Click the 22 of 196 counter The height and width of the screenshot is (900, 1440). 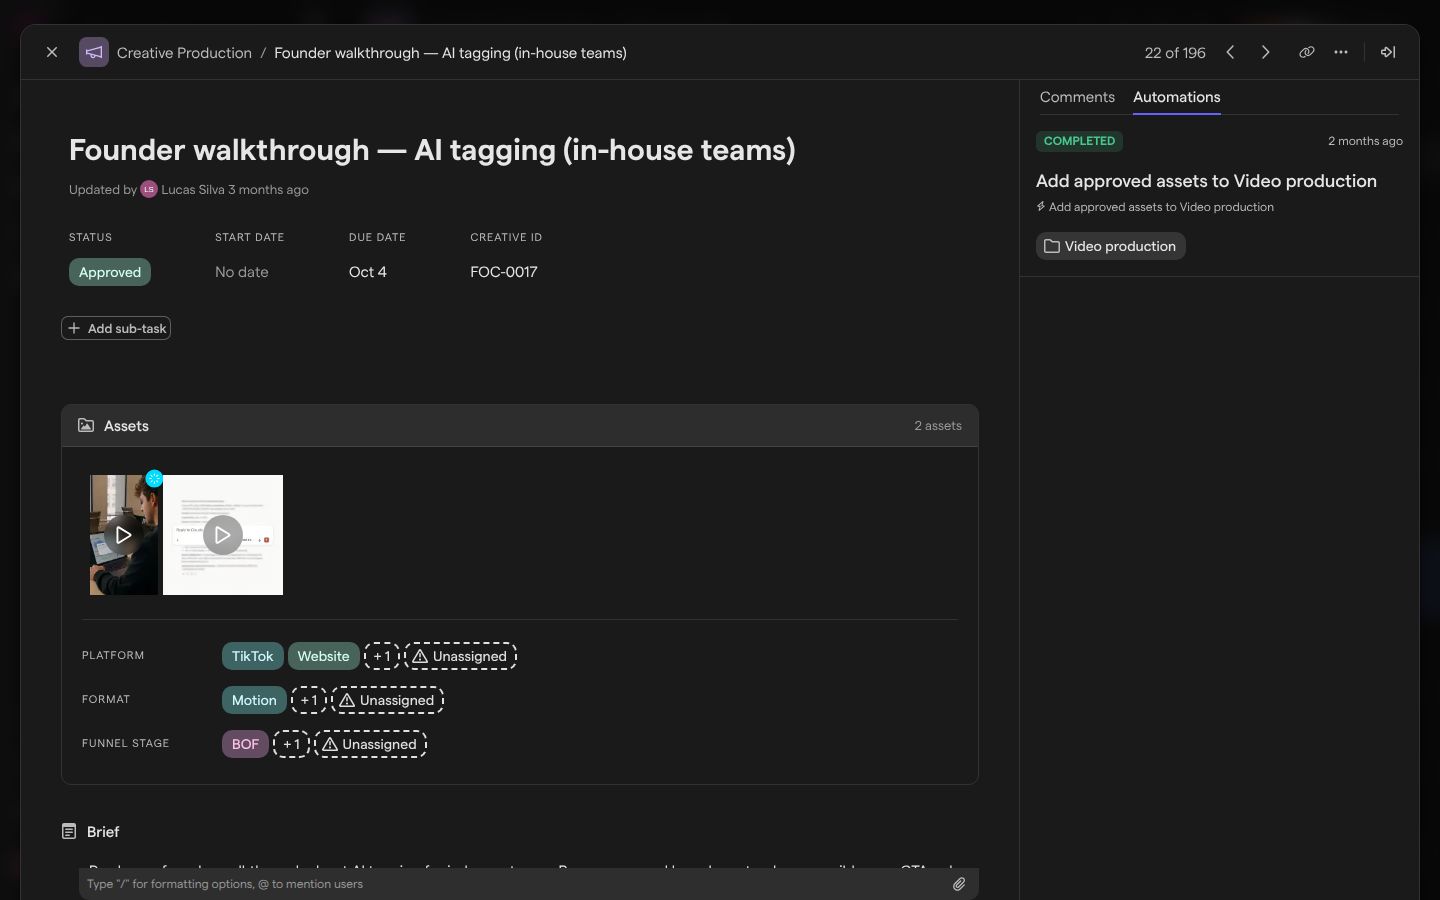[1175, 53]
